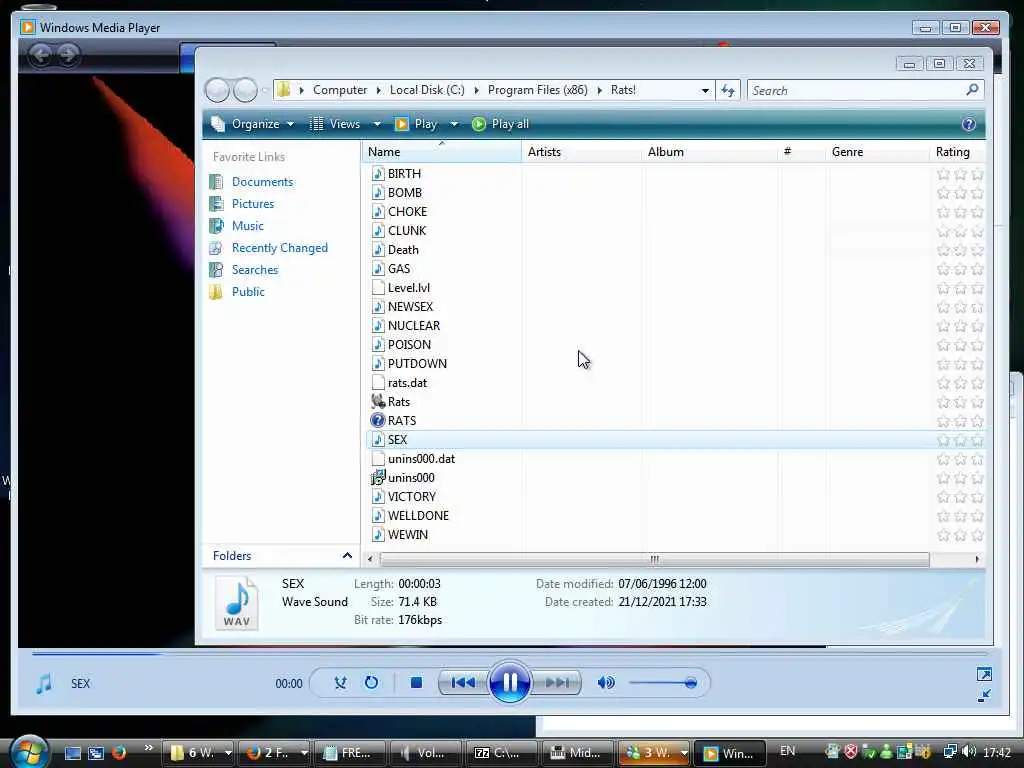The height and width of the screenshot is (768, 1024).
Task: Select the WEWIN sound file
Action: [x=408, y=535]
